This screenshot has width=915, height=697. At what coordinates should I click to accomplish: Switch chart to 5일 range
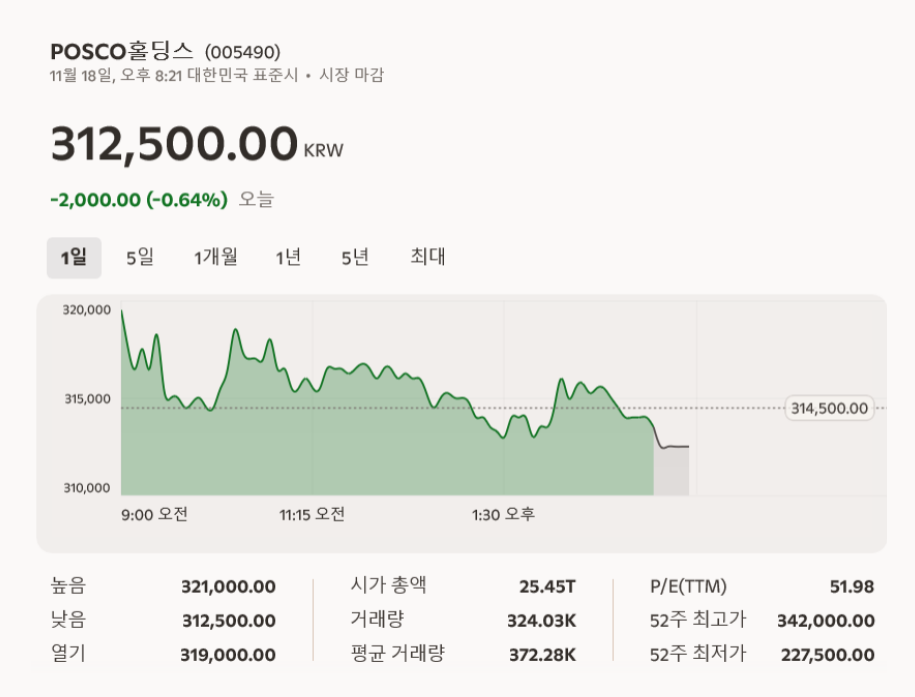[x=140, y=257]
